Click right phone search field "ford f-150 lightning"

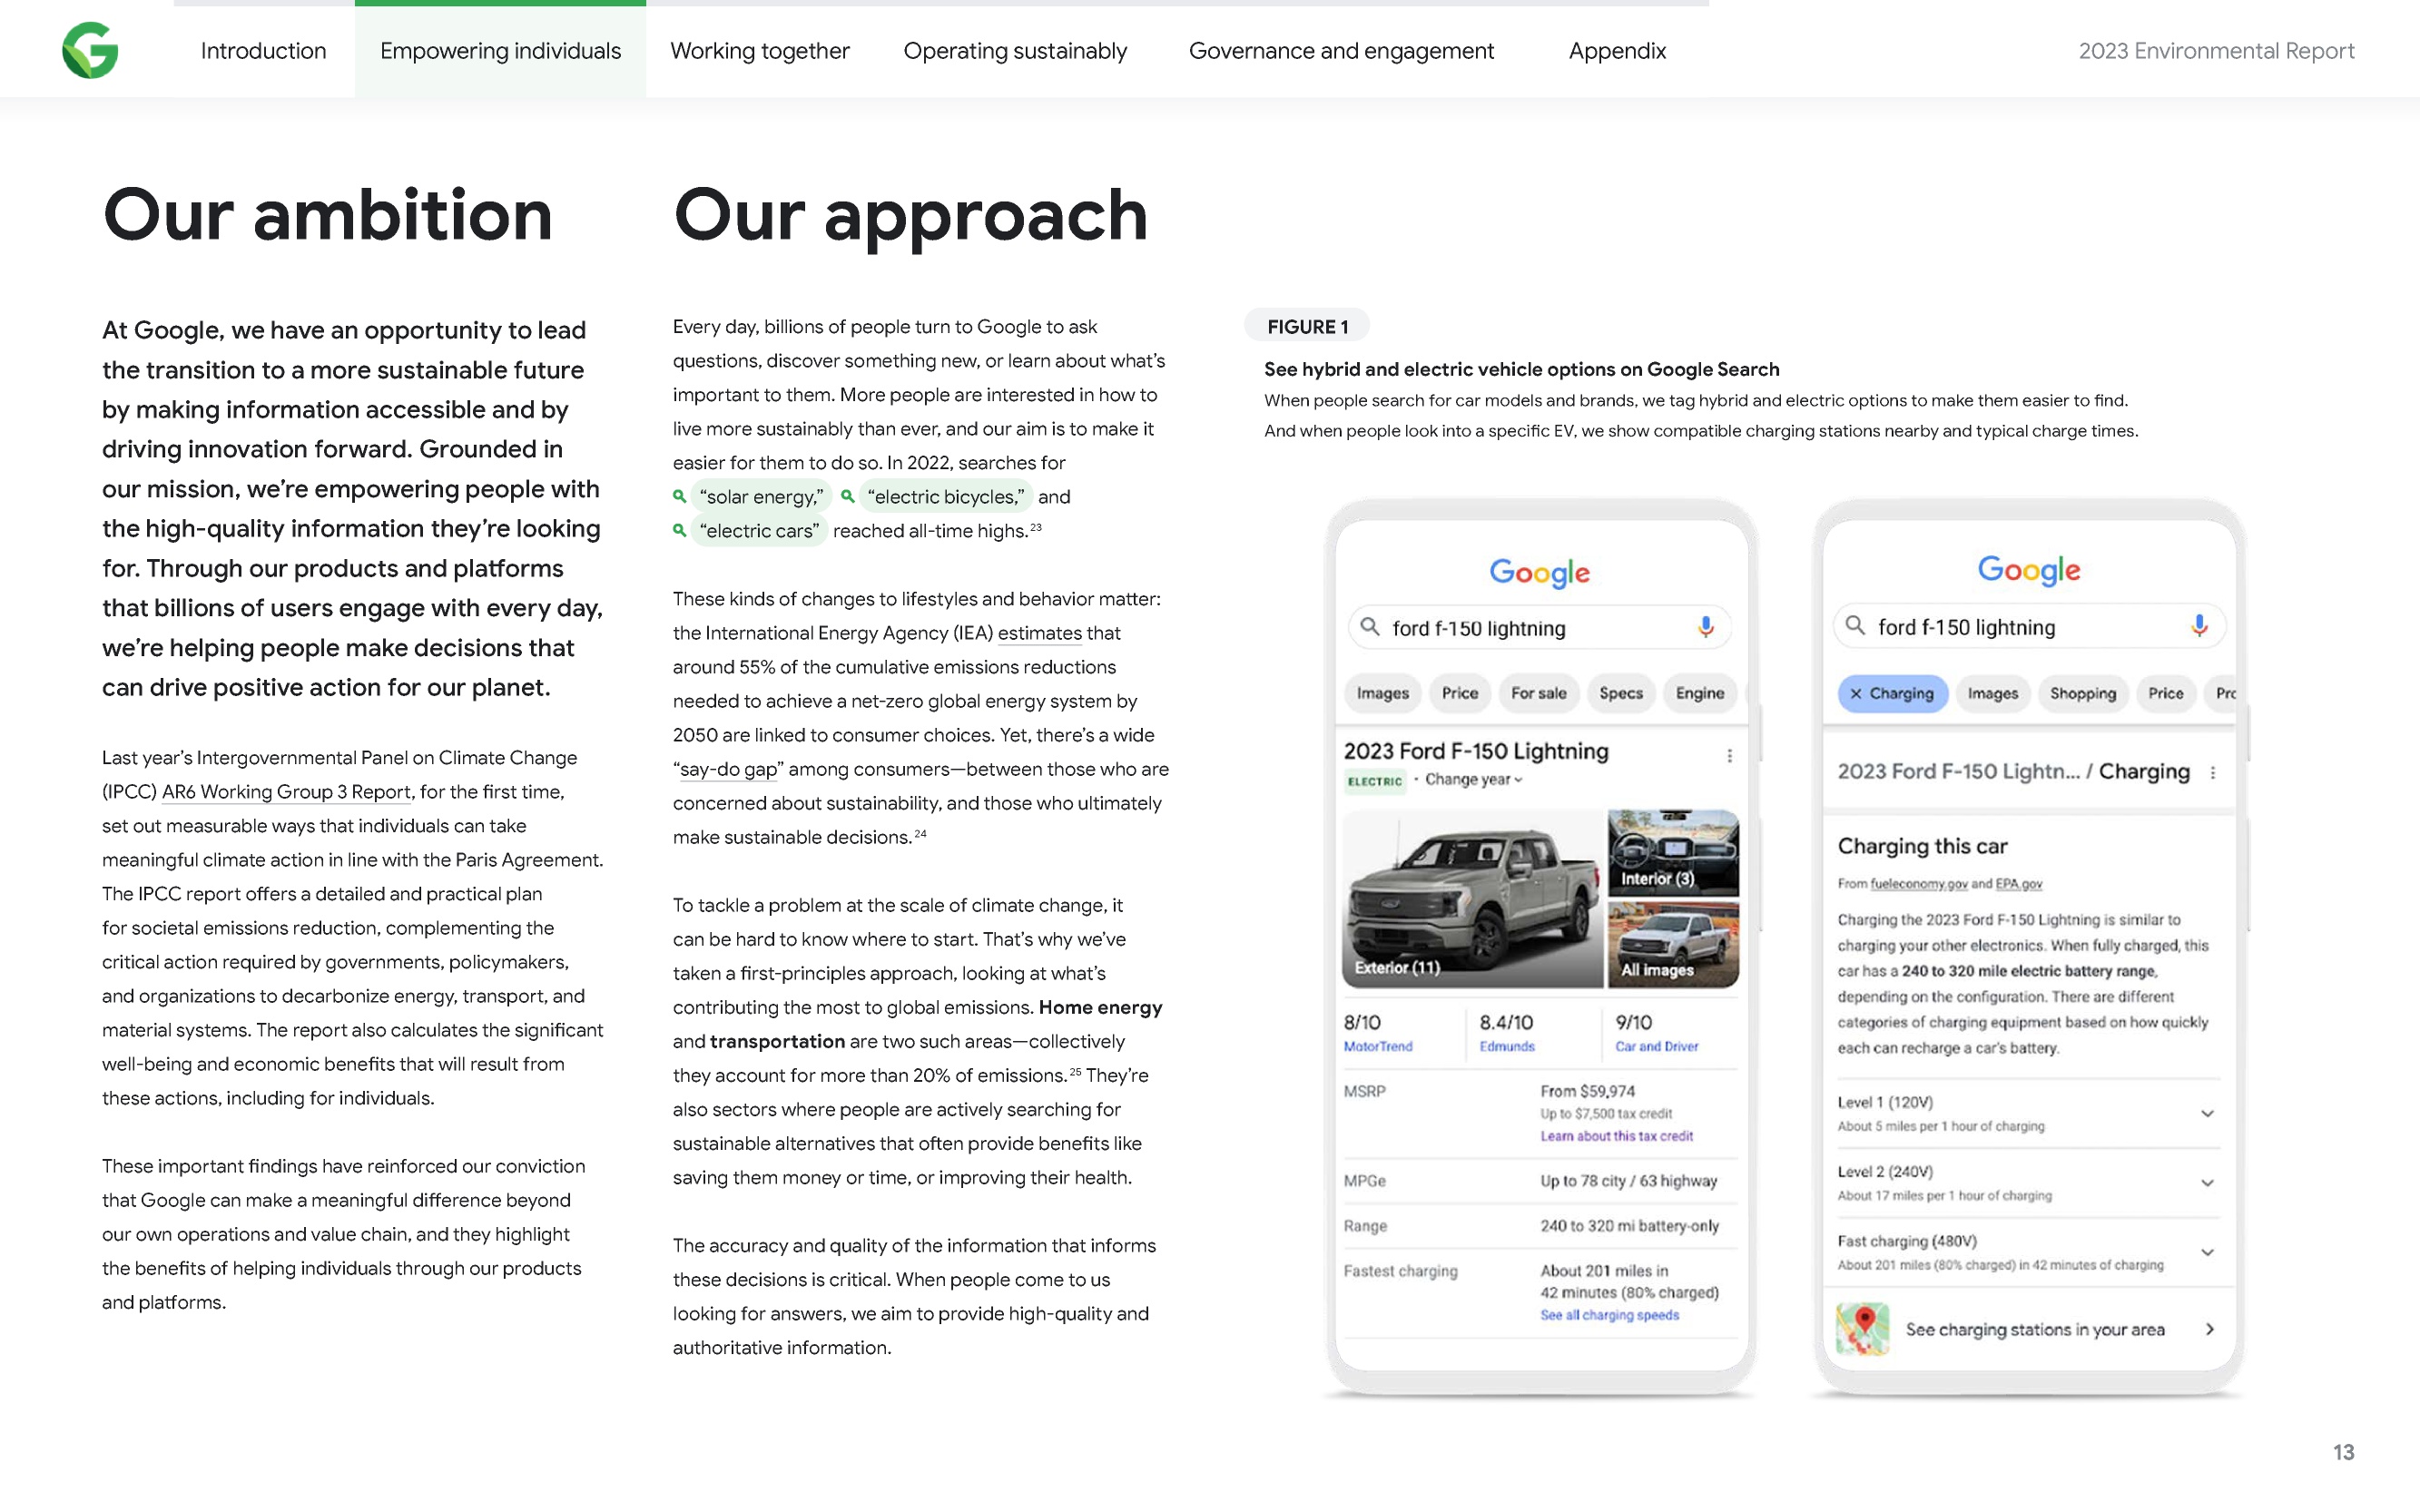click(x=2029, y=626)
